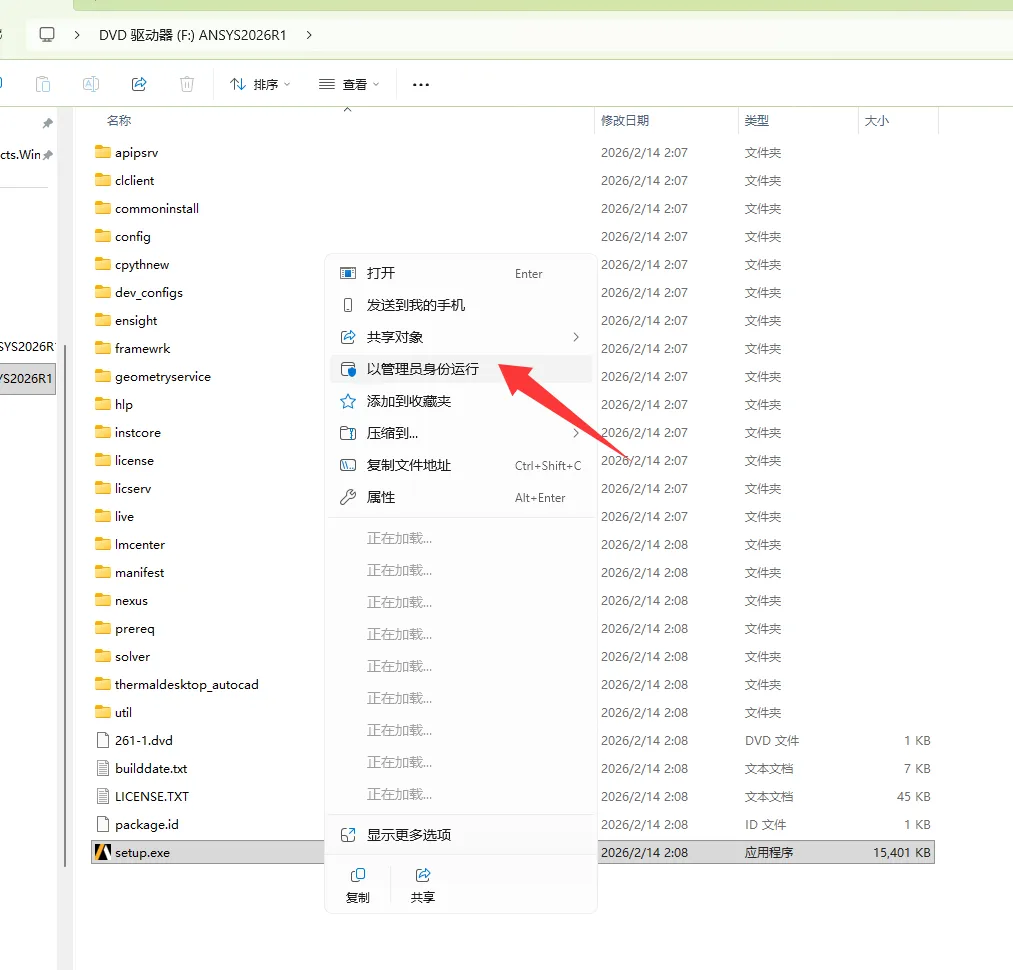Click the Copy (复制) button in context menu

click(x=358, y=885)
